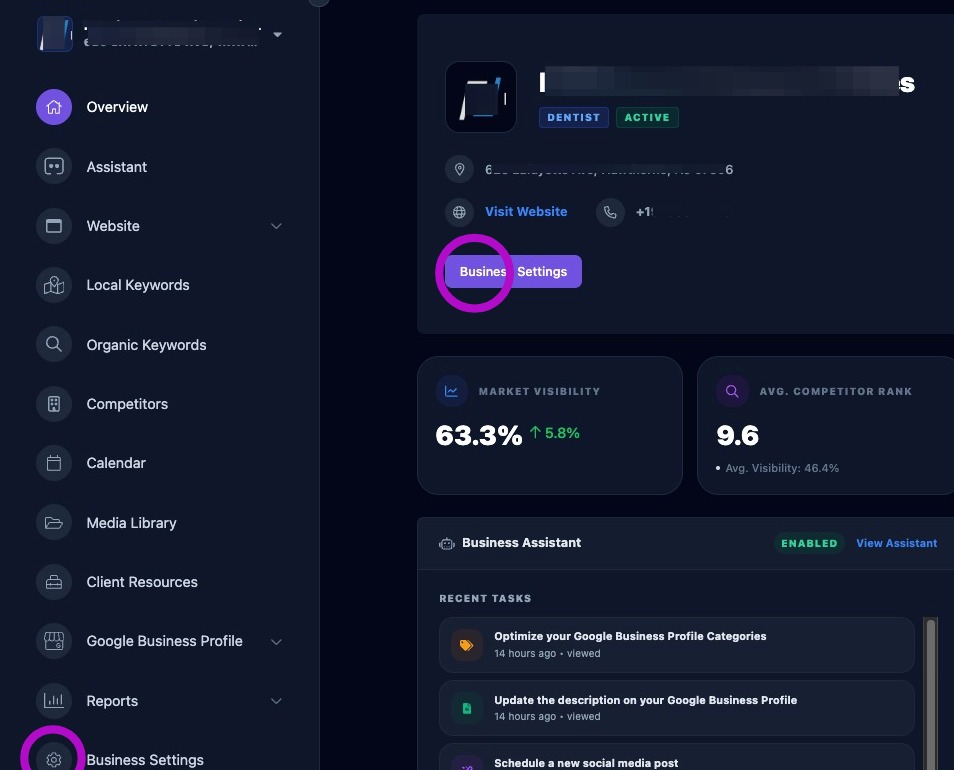Click the Calendar icon in sidebar
Viewport: 954px width, 770px height.
pos(54,463)
